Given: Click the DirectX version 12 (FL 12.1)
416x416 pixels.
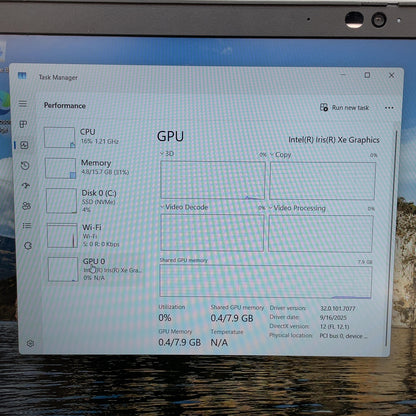Looking at the screenshot, I should [x=334, y=326].
